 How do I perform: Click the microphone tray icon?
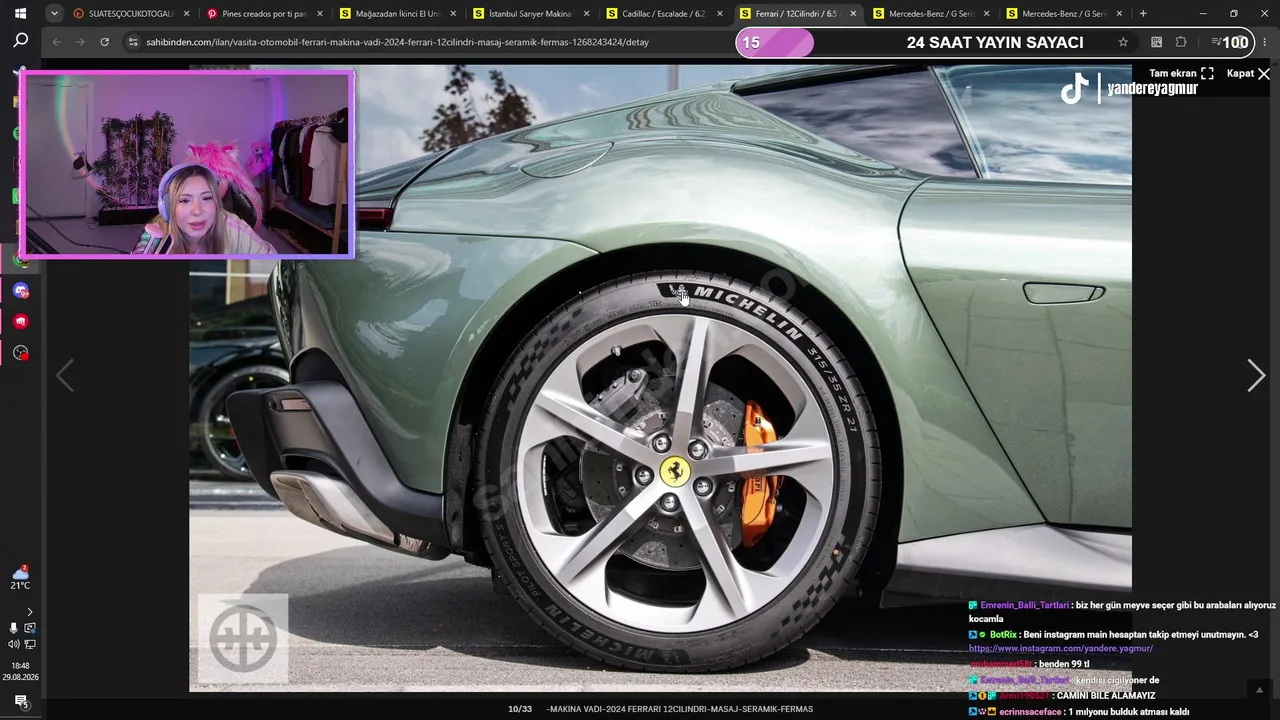click(x=13, y=628)
